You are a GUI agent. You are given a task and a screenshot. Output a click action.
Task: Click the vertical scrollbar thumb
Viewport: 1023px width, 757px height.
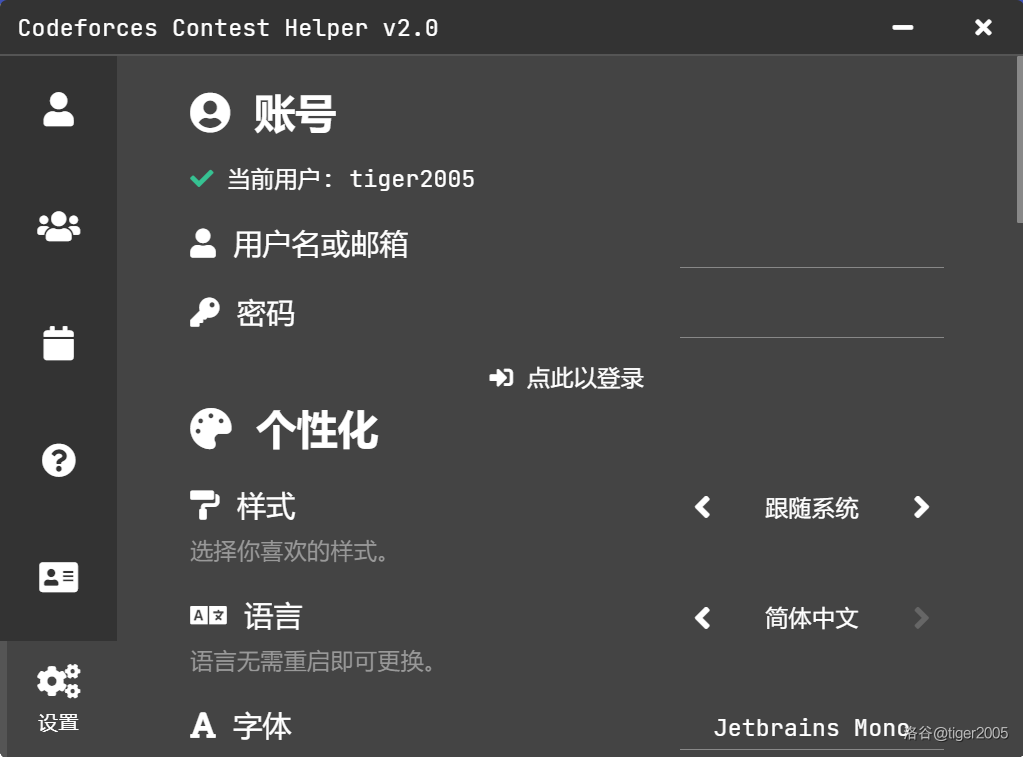click(x=1019, y=140)
